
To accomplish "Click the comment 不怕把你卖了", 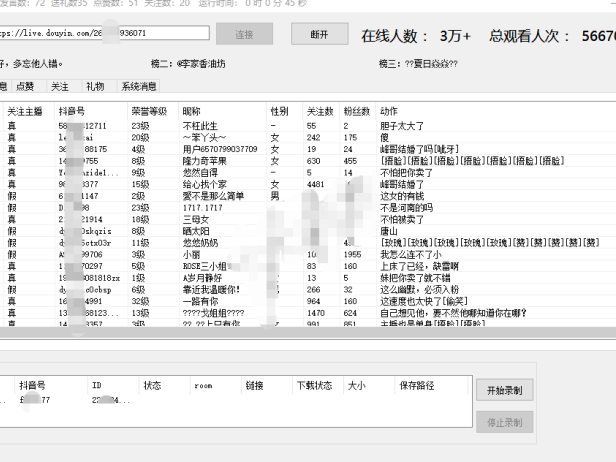I will [x=406, y=173].
